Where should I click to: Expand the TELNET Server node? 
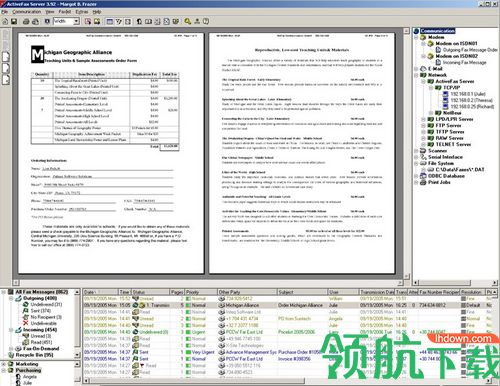[424, 145]
